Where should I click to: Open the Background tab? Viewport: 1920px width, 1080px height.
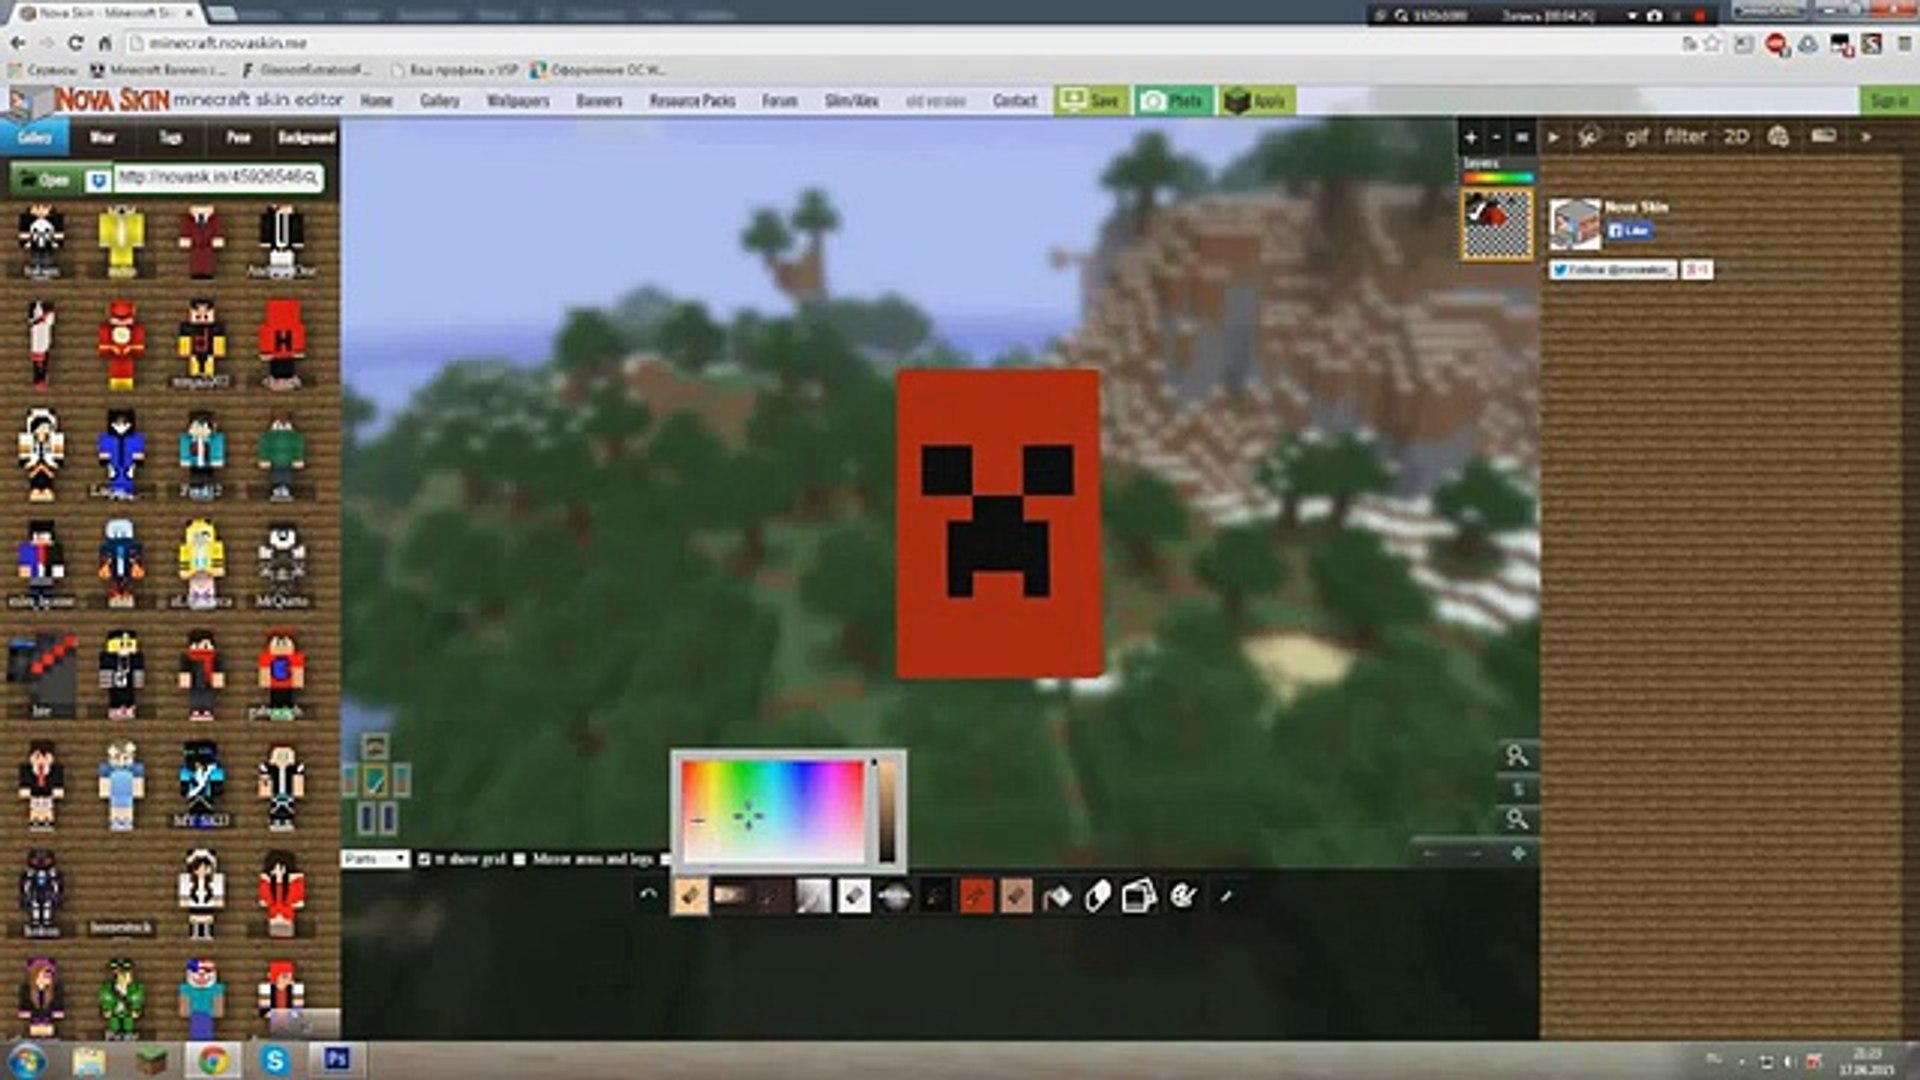306,137
